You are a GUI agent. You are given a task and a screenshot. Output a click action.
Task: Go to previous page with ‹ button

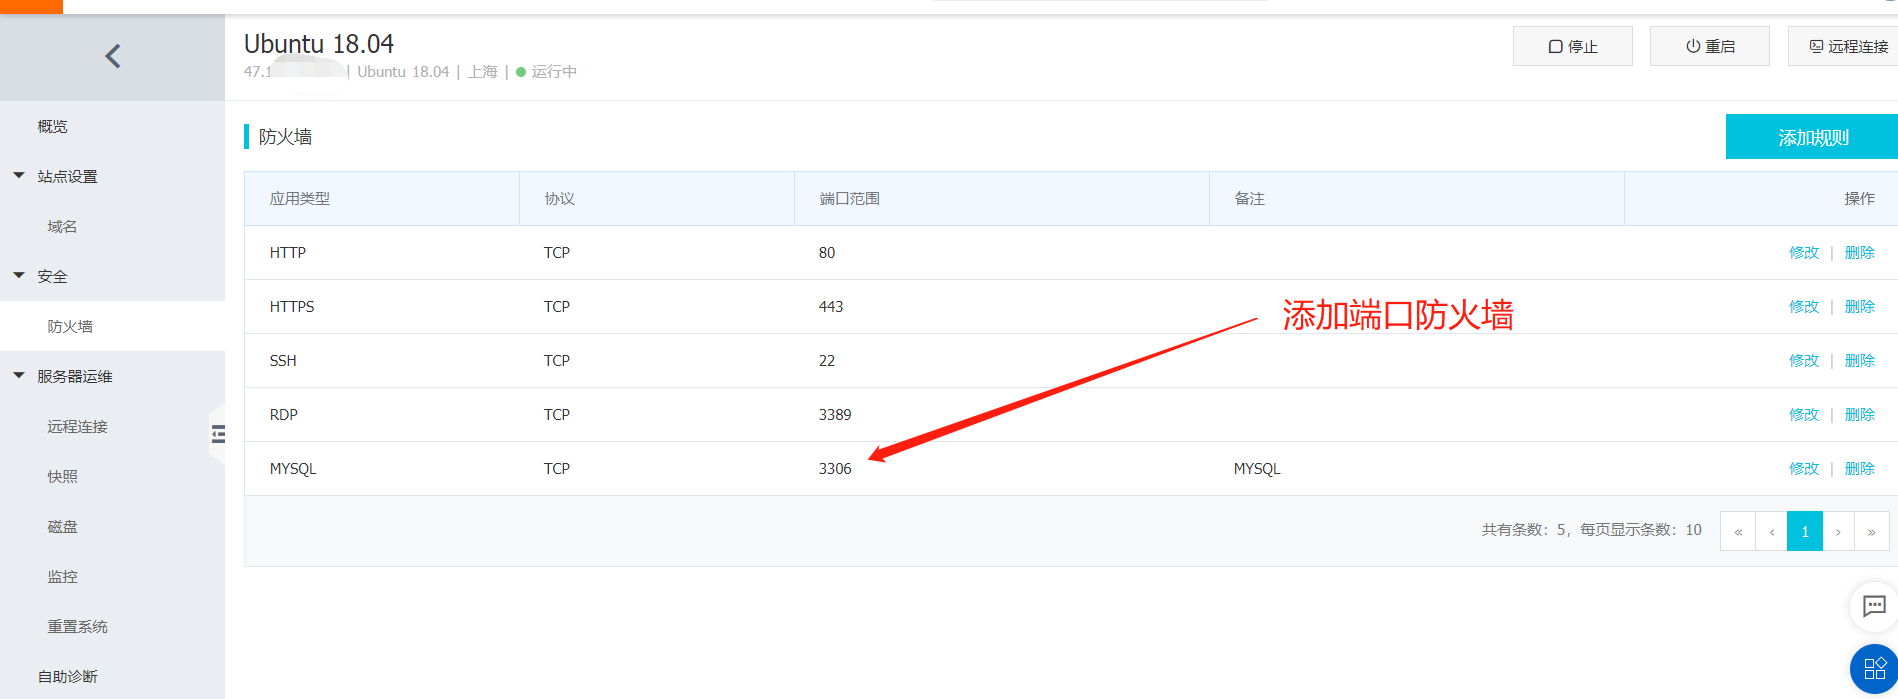tap(1771, 531)
